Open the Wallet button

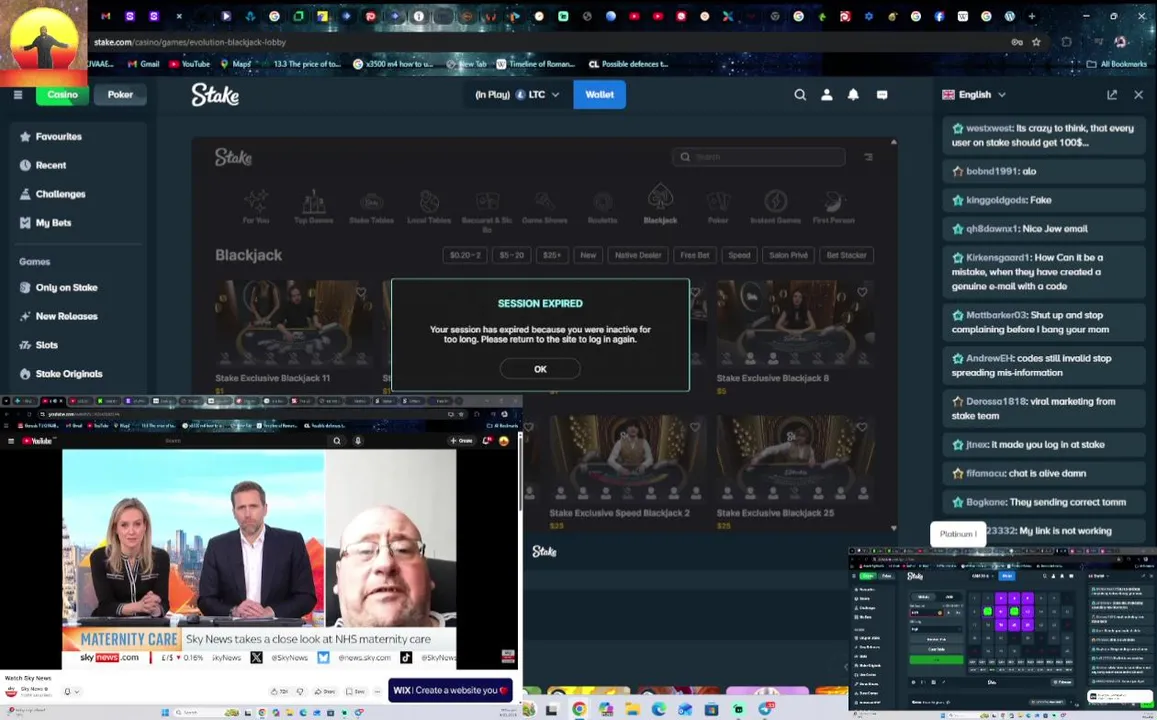pos(599,94)
